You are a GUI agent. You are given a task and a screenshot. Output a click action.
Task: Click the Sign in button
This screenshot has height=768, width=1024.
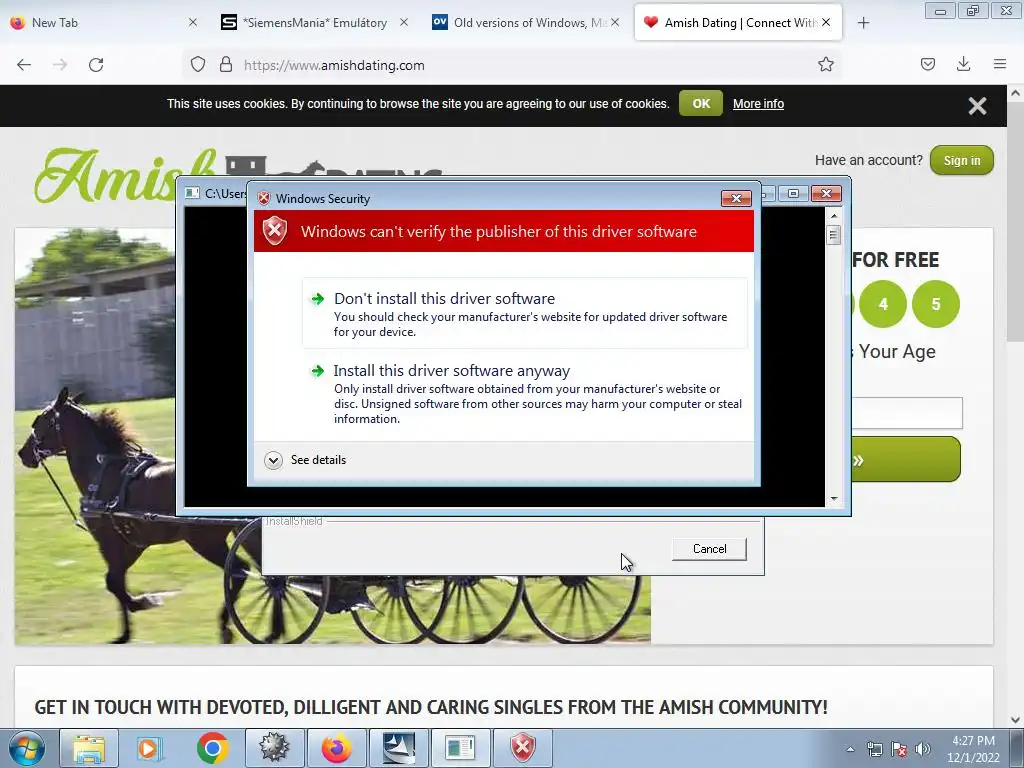[961, 161]
